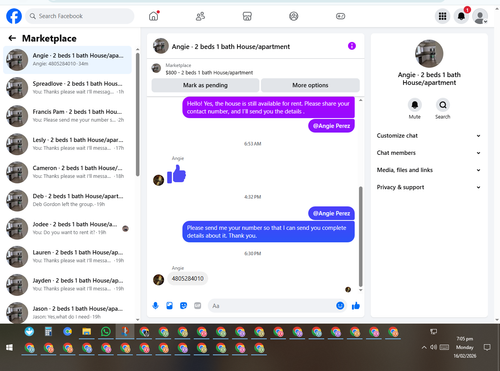Click the 4805284010 message bubble
The height and width of the screenshot is (371, 500).
click(188, 279)
